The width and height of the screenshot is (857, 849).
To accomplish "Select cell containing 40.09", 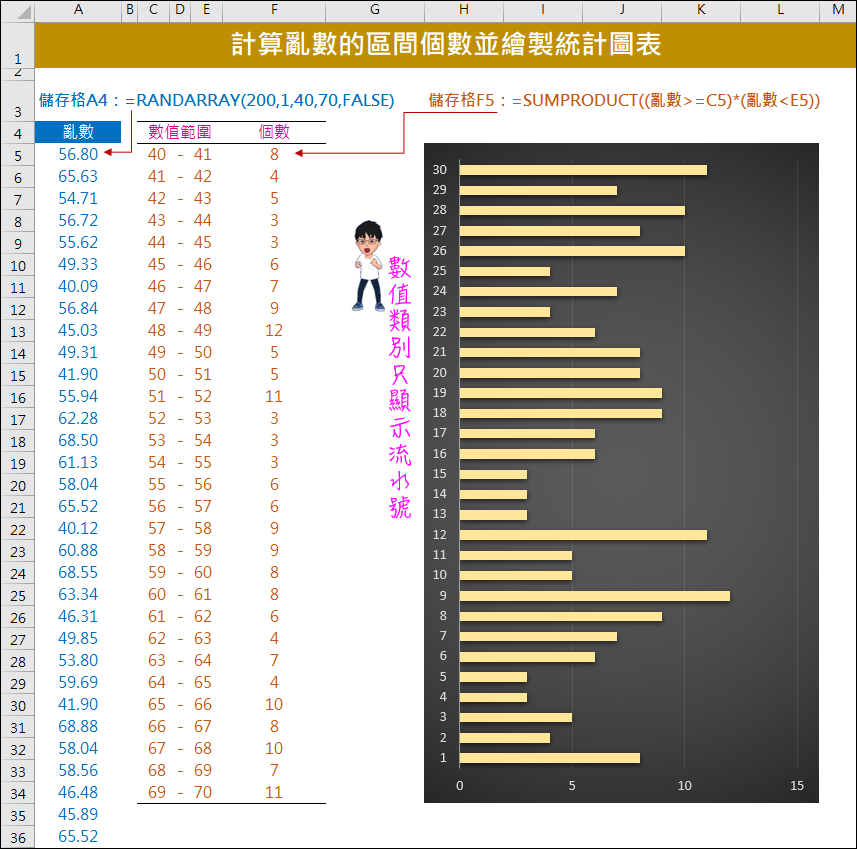I will click(x=78, y=286).
